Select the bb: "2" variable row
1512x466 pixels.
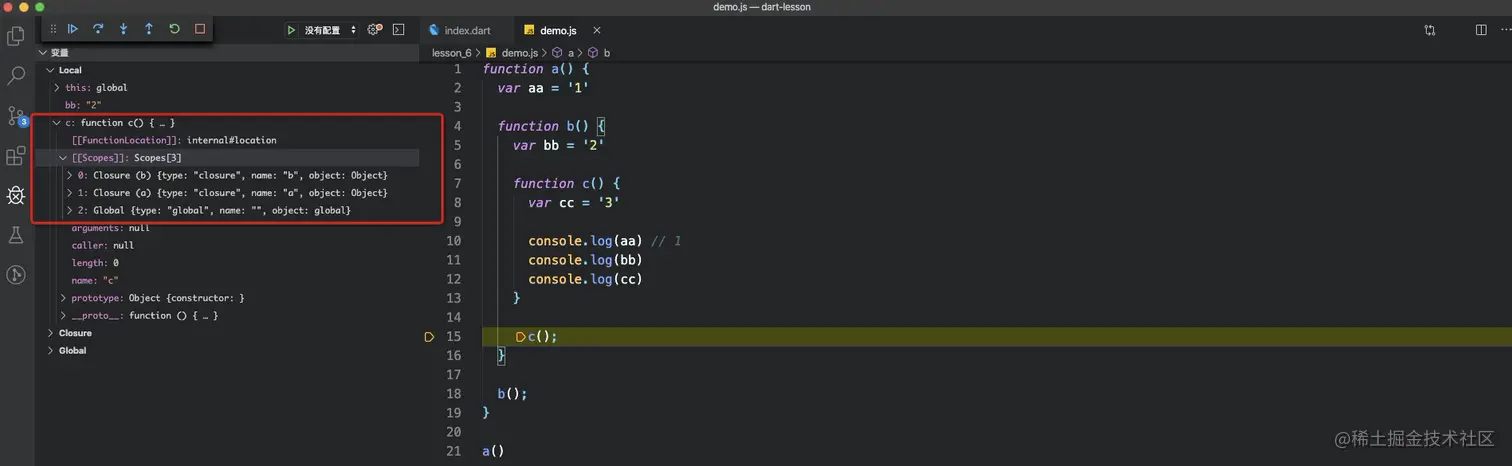pos(228,105)
